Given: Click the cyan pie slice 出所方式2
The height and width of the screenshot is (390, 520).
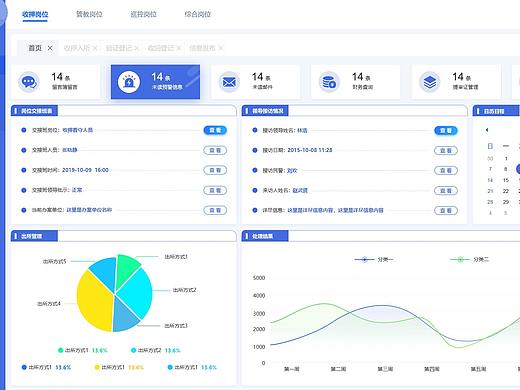Looking at the screenshot, I should coord(137,293).
